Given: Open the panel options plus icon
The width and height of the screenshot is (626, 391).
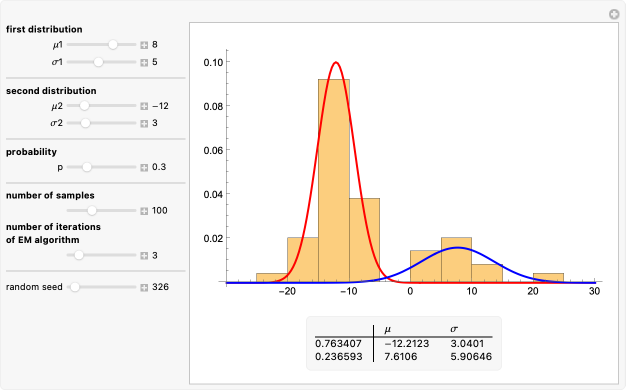Looking at the screenshot, I should [614, 14].
